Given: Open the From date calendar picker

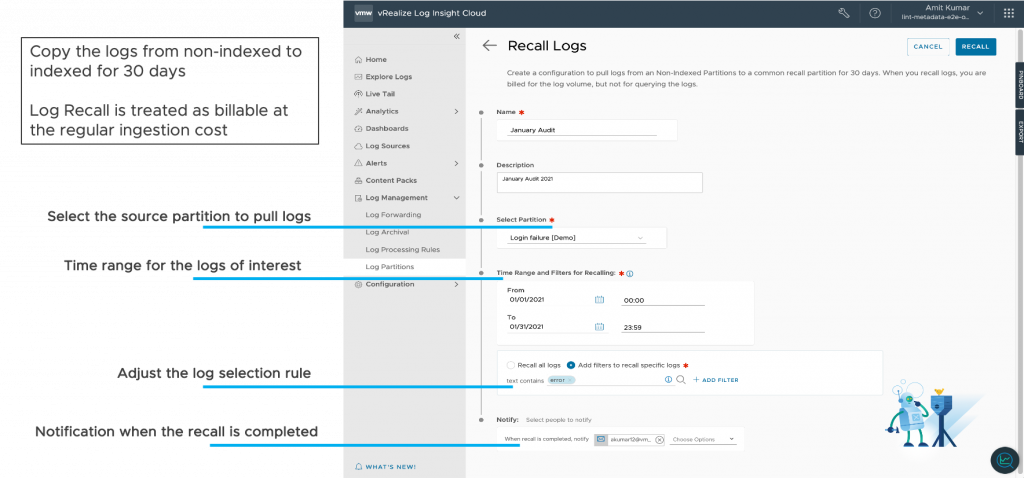Looking at the screenshot, I should (x=600, y=299).
